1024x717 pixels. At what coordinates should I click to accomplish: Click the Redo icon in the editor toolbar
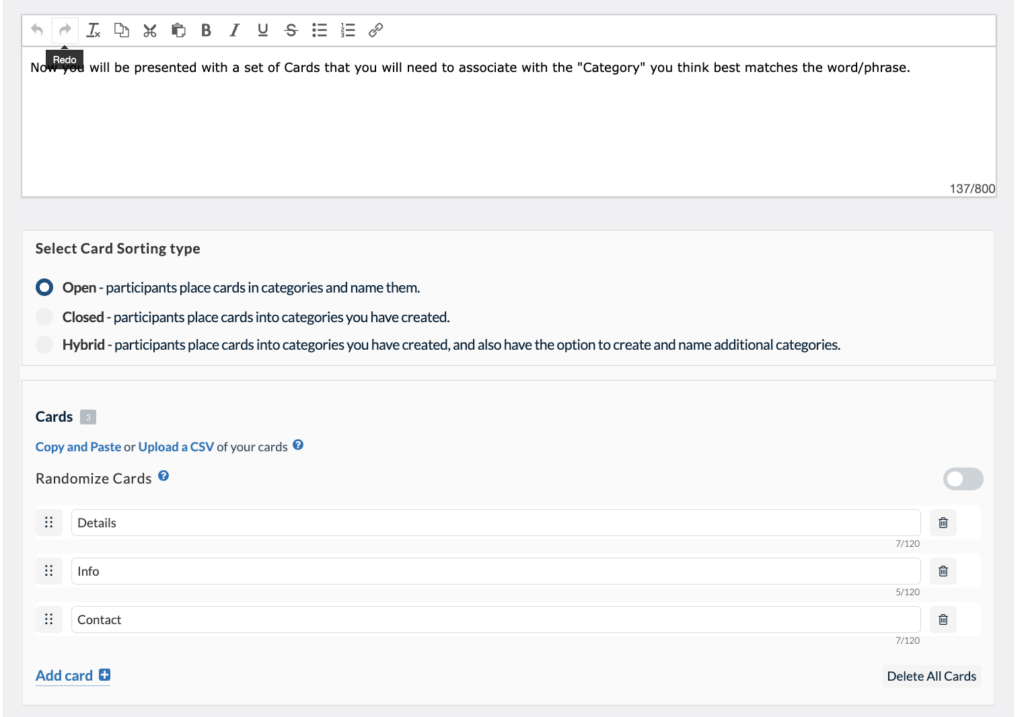[64, 29]
